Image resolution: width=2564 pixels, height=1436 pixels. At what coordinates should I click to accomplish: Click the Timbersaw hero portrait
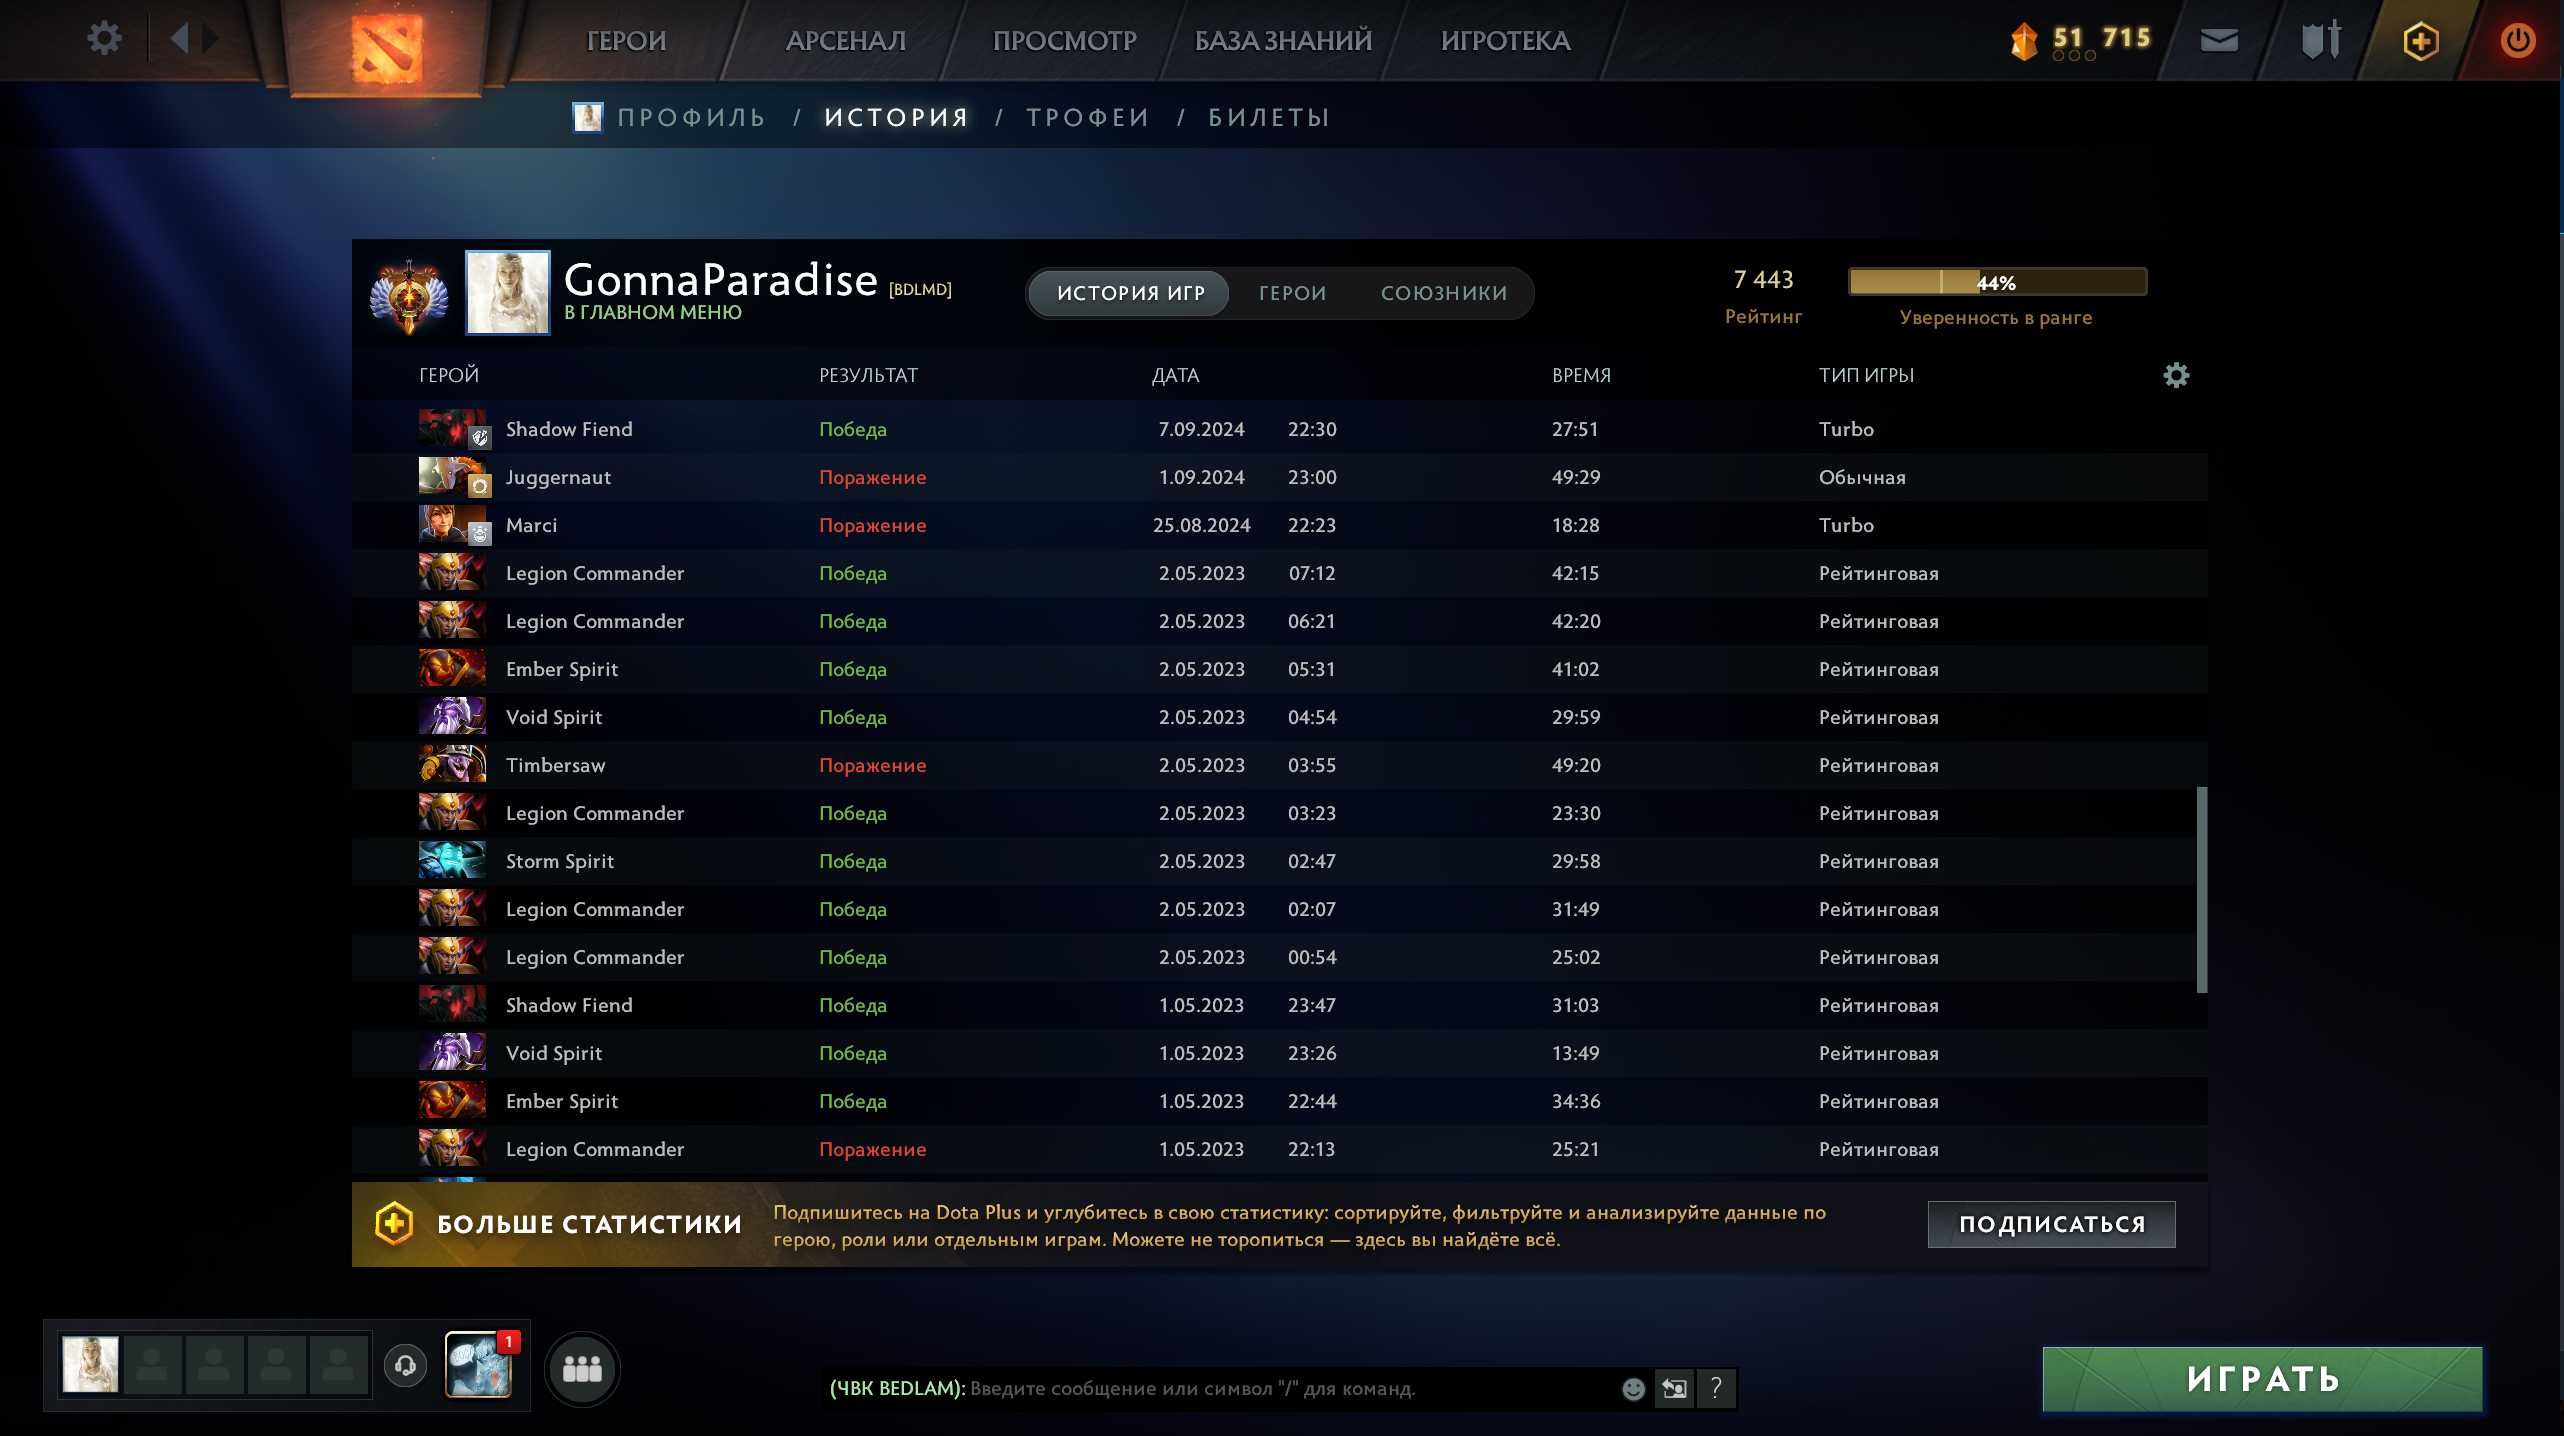click(452, 765)
